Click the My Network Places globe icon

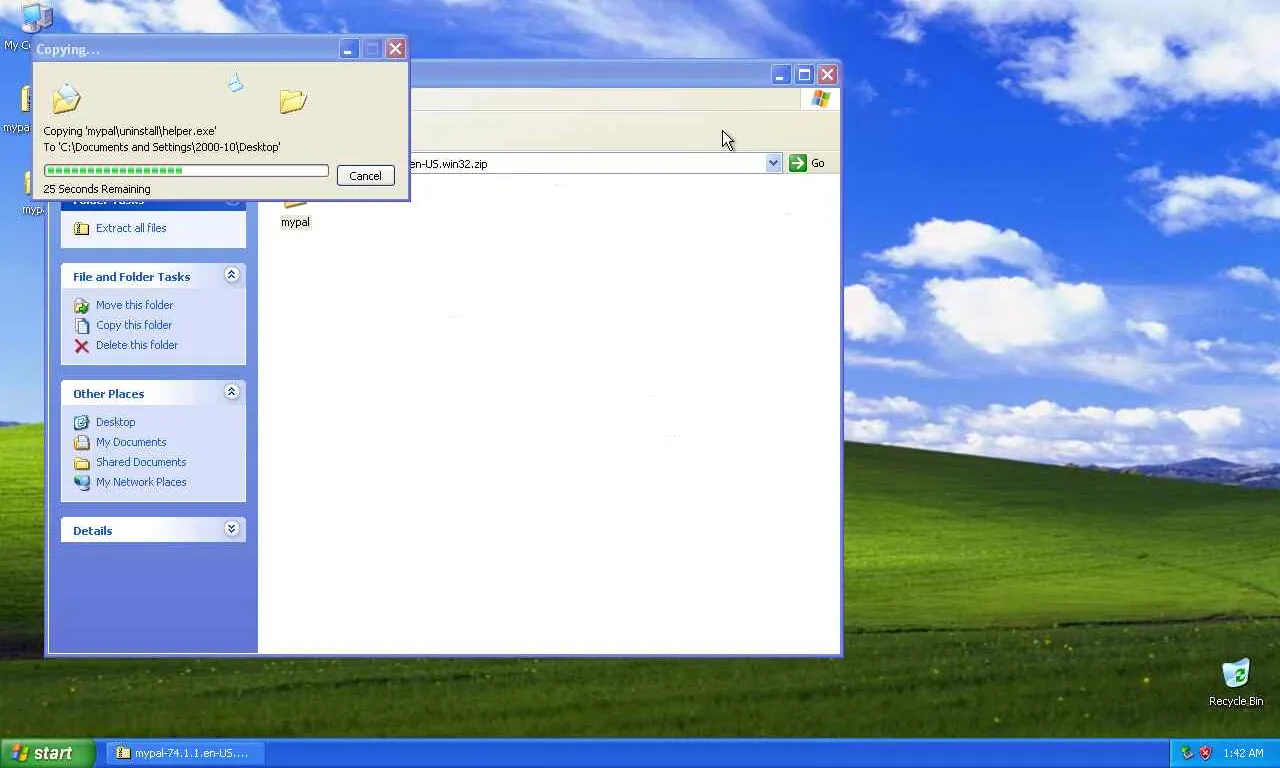(82, 482)
